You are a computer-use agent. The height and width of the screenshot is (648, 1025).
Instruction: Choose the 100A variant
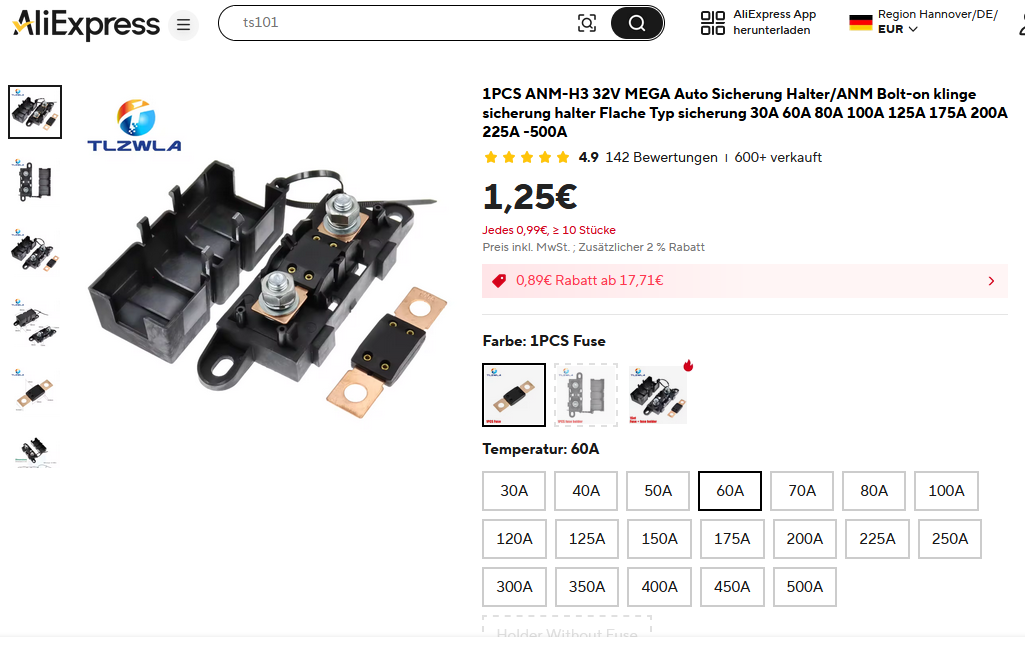pyautogui.click(x=946, y=491)
